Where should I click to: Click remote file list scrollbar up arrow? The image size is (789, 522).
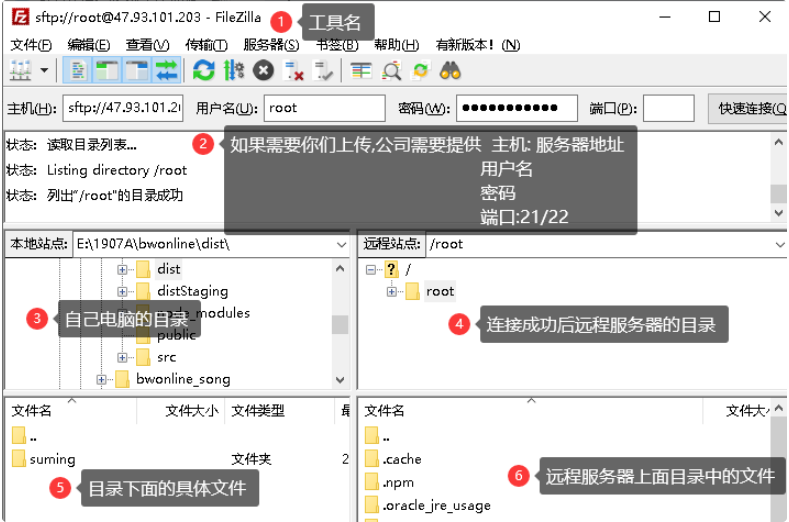779,408
